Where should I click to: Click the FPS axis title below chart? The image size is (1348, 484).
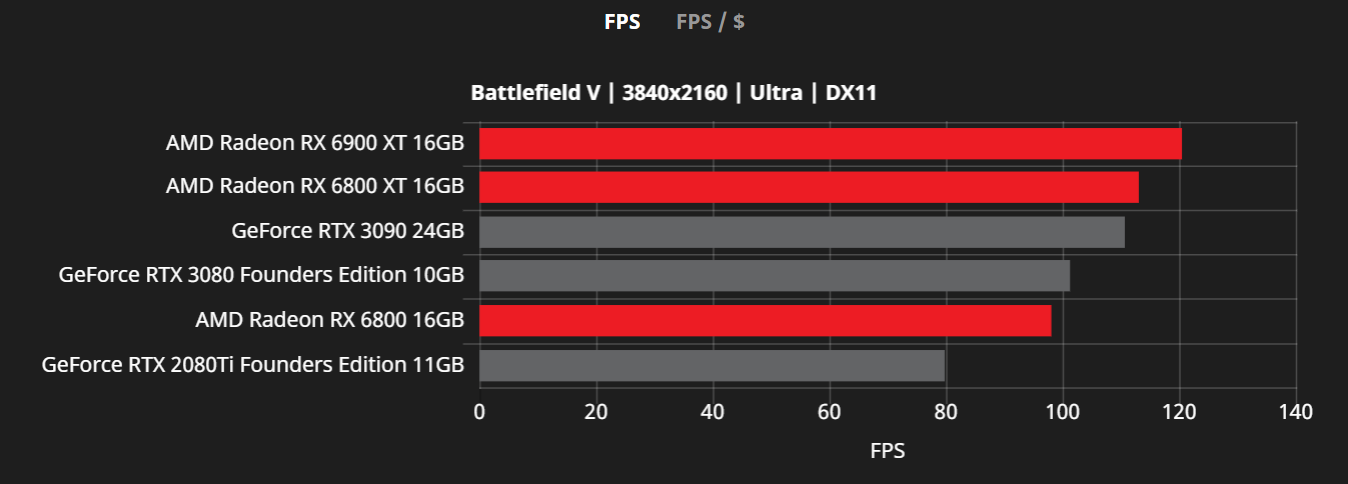pos(887,451)
